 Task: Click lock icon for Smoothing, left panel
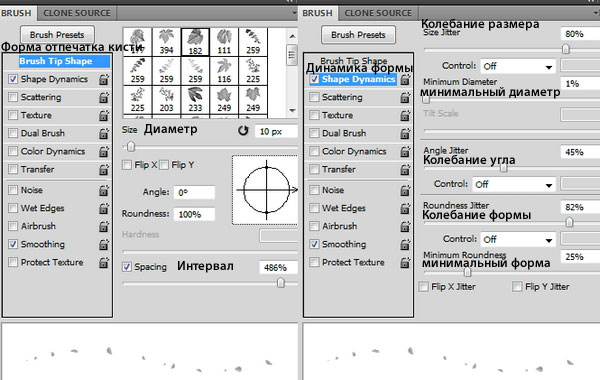point(104,244)
